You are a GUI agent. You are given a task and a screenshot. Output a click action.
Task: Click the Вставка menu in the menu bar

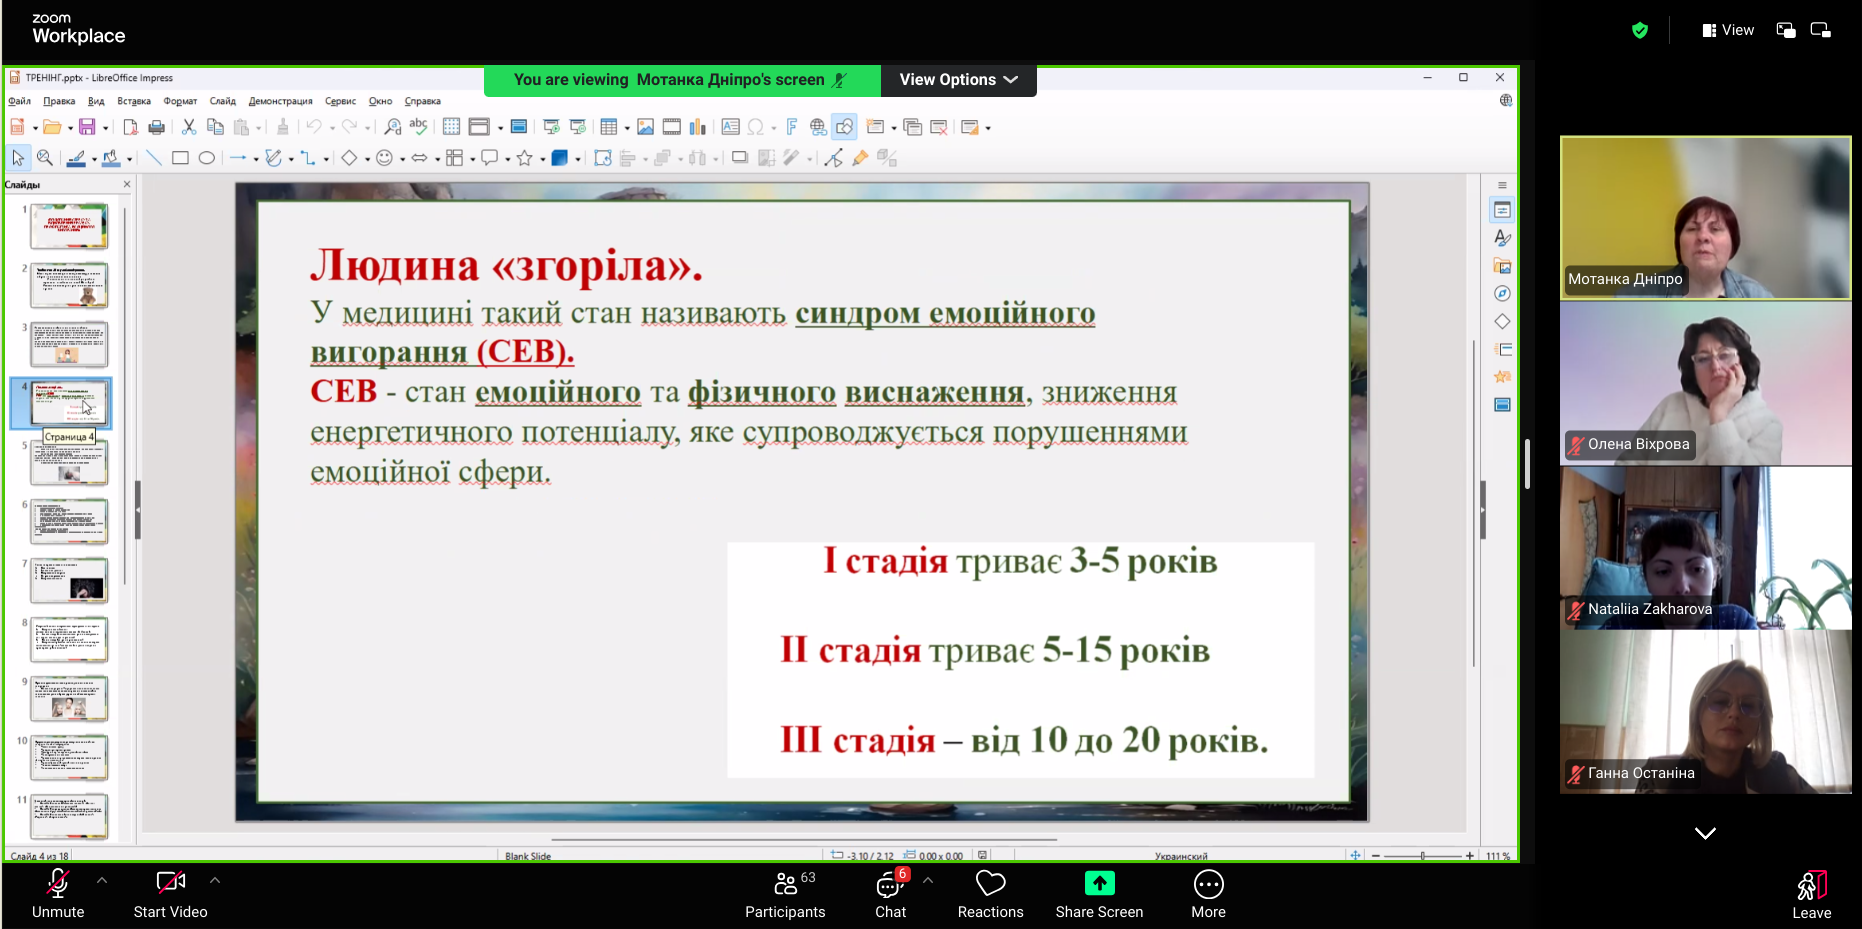134,101
